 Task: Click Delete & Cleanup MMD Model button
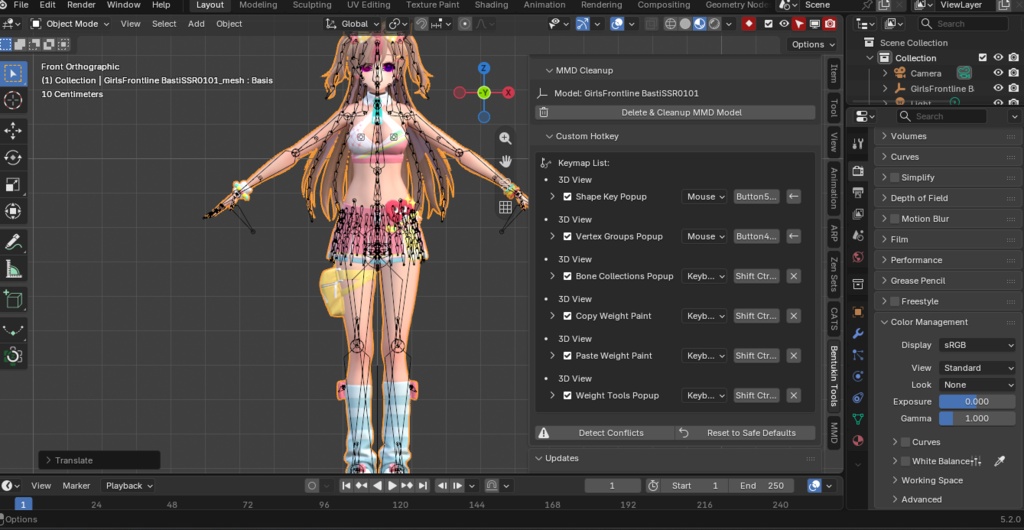pos(675,112)
